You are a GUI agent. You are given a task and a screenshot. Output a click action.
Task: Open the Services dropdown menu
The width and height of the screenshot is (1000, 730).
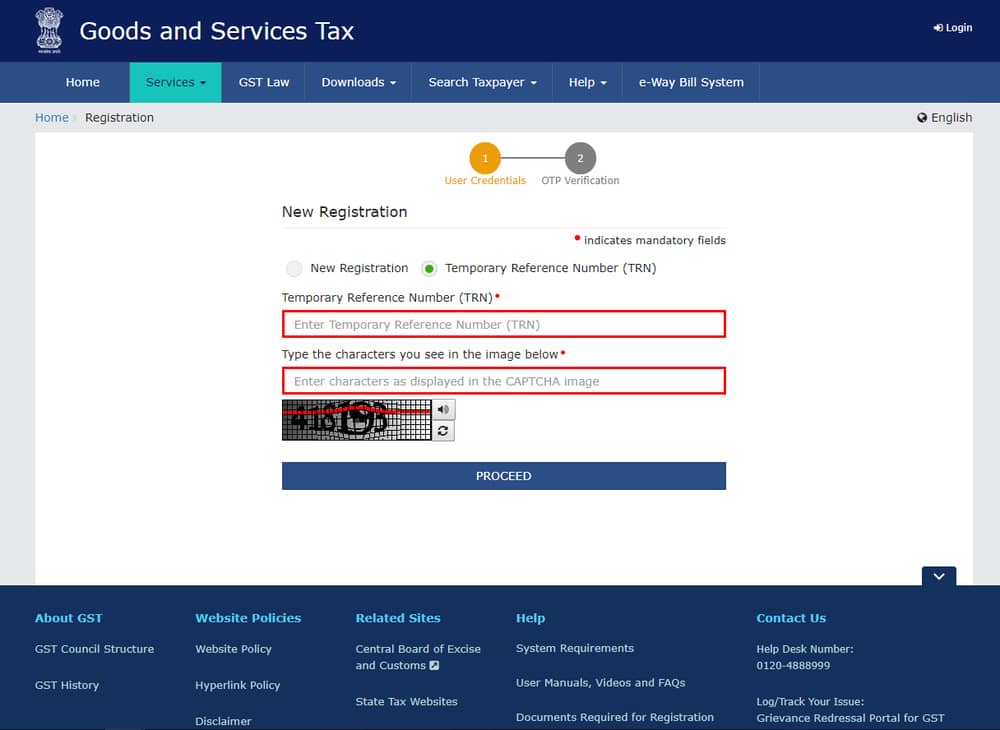tap(175, 82)
